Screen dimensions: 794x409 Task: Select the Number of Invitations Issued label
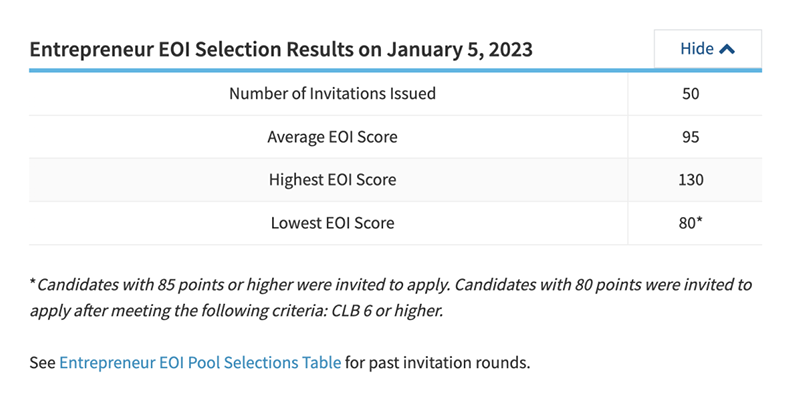click(x=332, y=95)
